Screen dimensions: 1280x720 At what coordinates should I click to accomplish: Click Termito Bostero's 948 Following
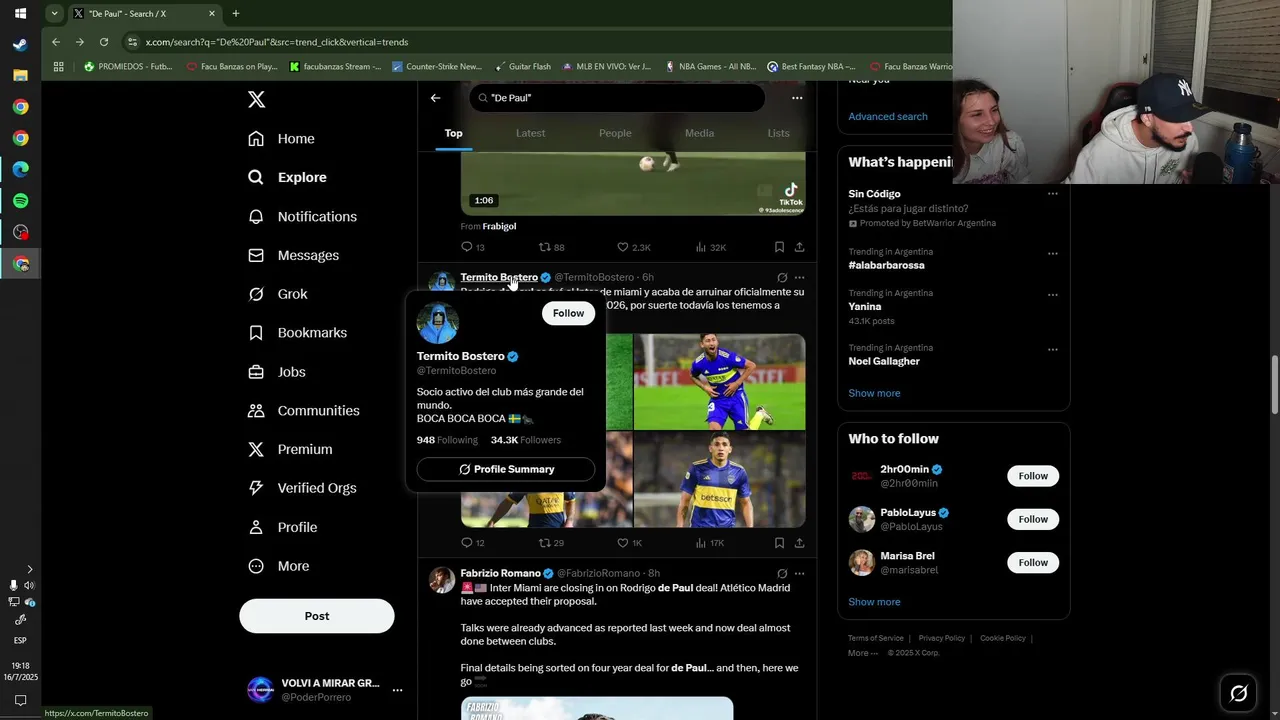(x=447, y=440)
